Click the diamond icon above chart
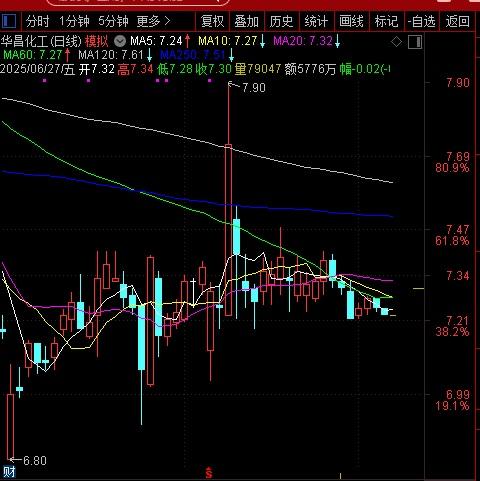 click(x=396, y=42)
